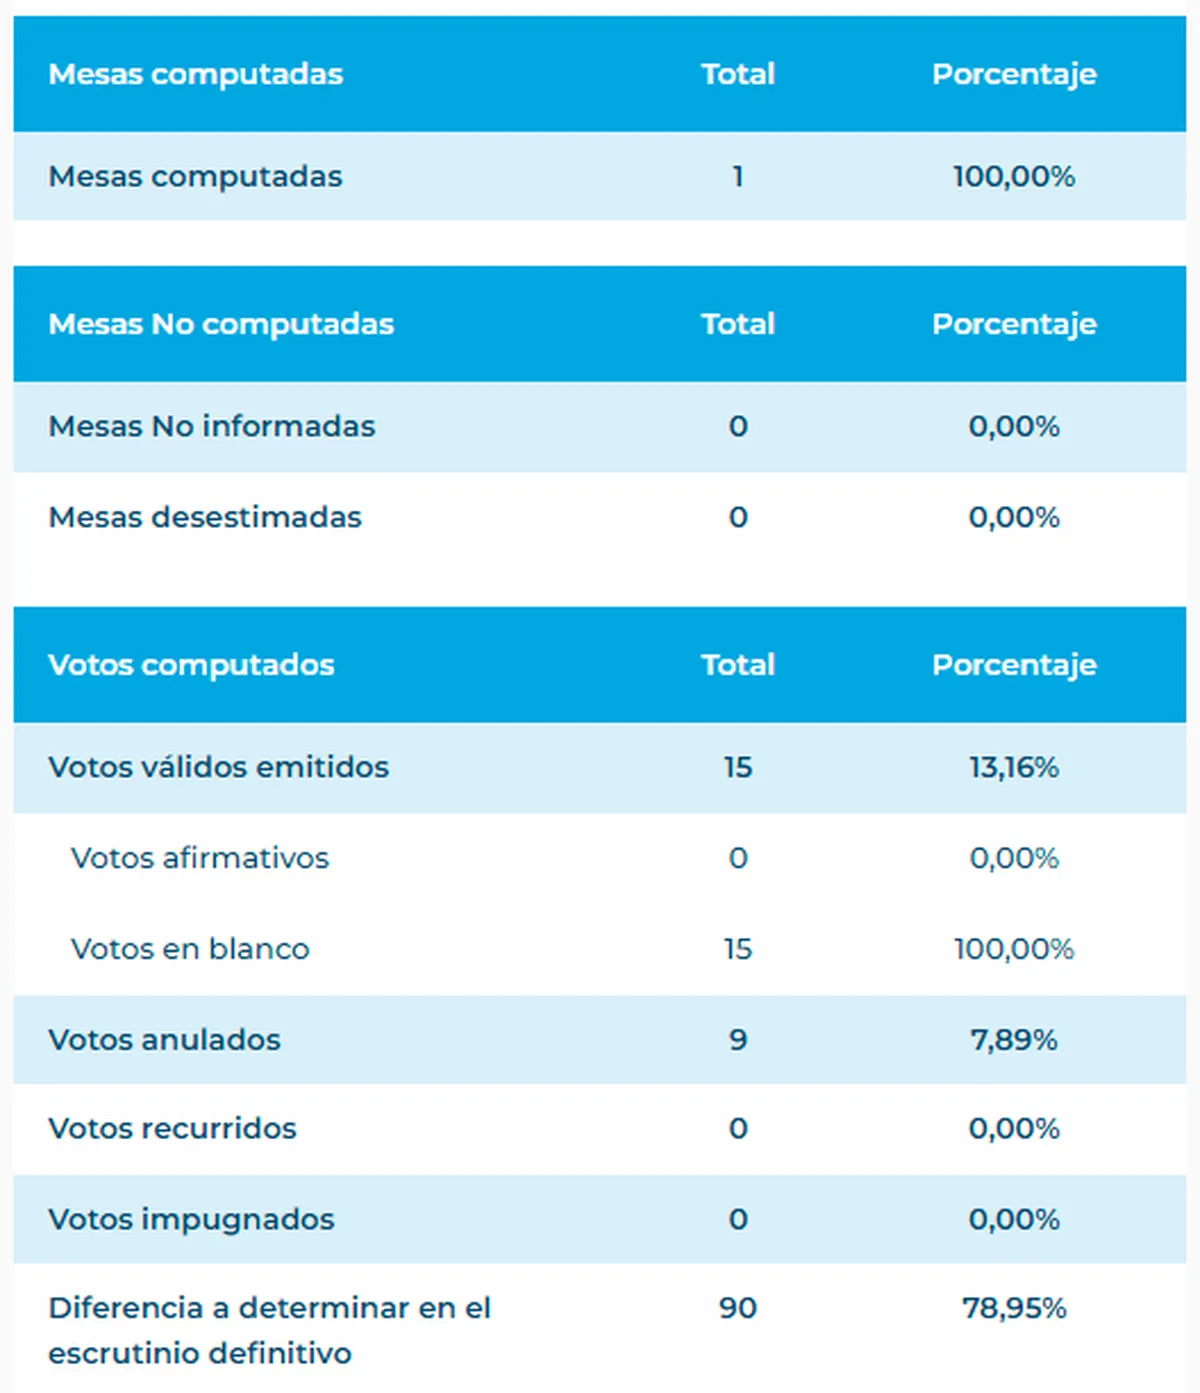This screenshot has height=1393, width=1200.
Task: Click the 'Votos computados' section header
Action: coord(191,665)
